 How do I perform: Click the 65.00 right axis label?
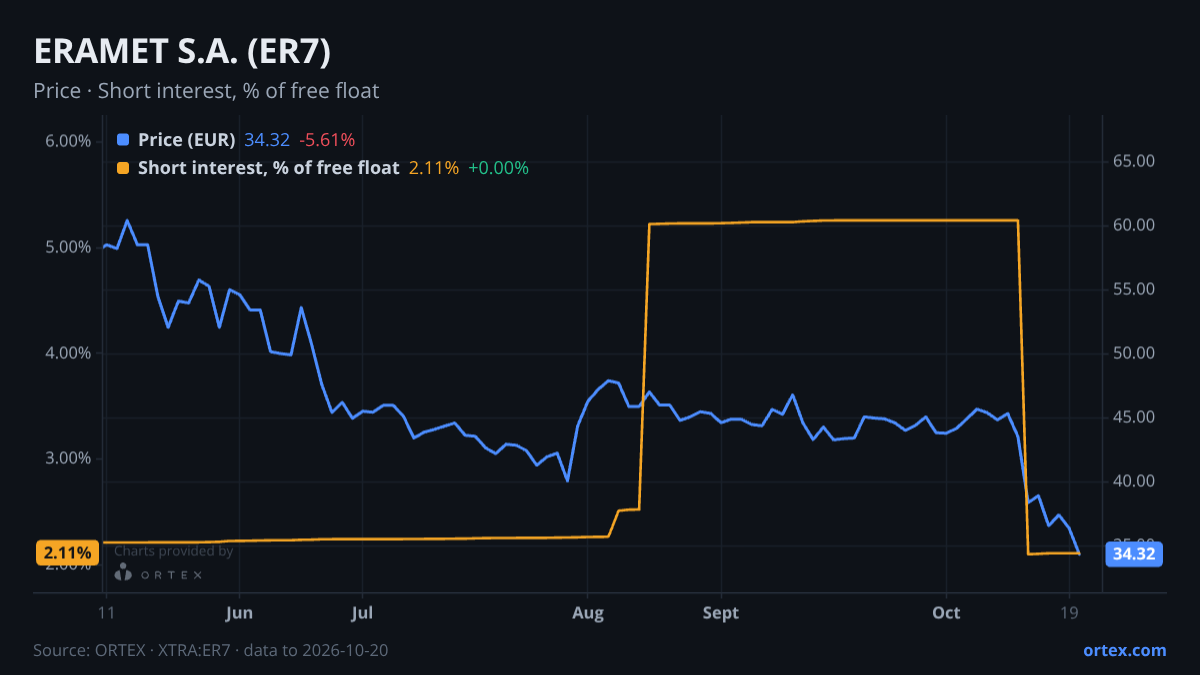(1134, 161)
